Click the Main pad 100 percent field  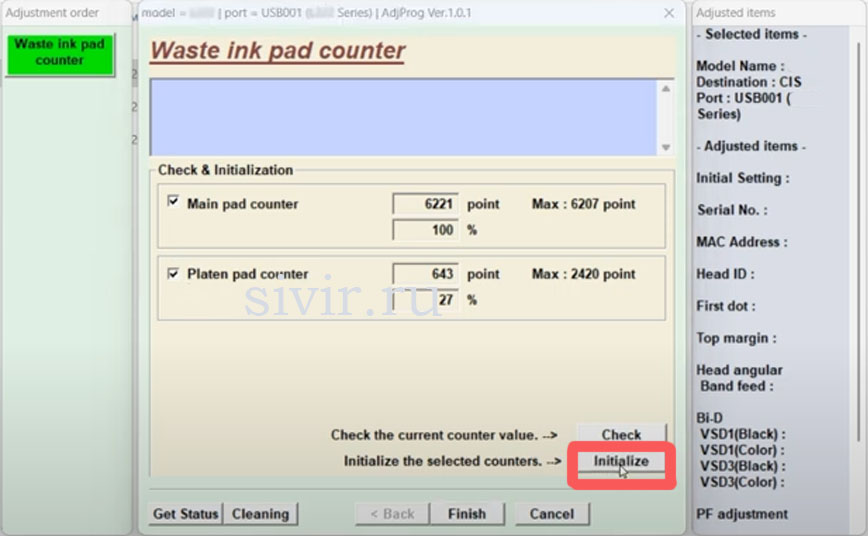(x=426, y=230)
